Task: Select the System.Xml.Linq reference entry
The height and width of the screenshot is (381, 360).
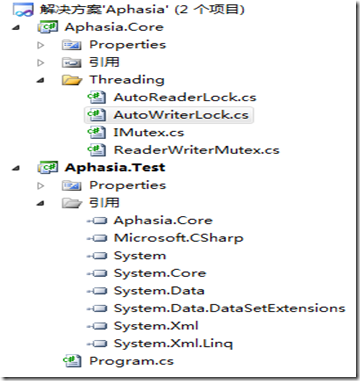Action: pos(173,344)
